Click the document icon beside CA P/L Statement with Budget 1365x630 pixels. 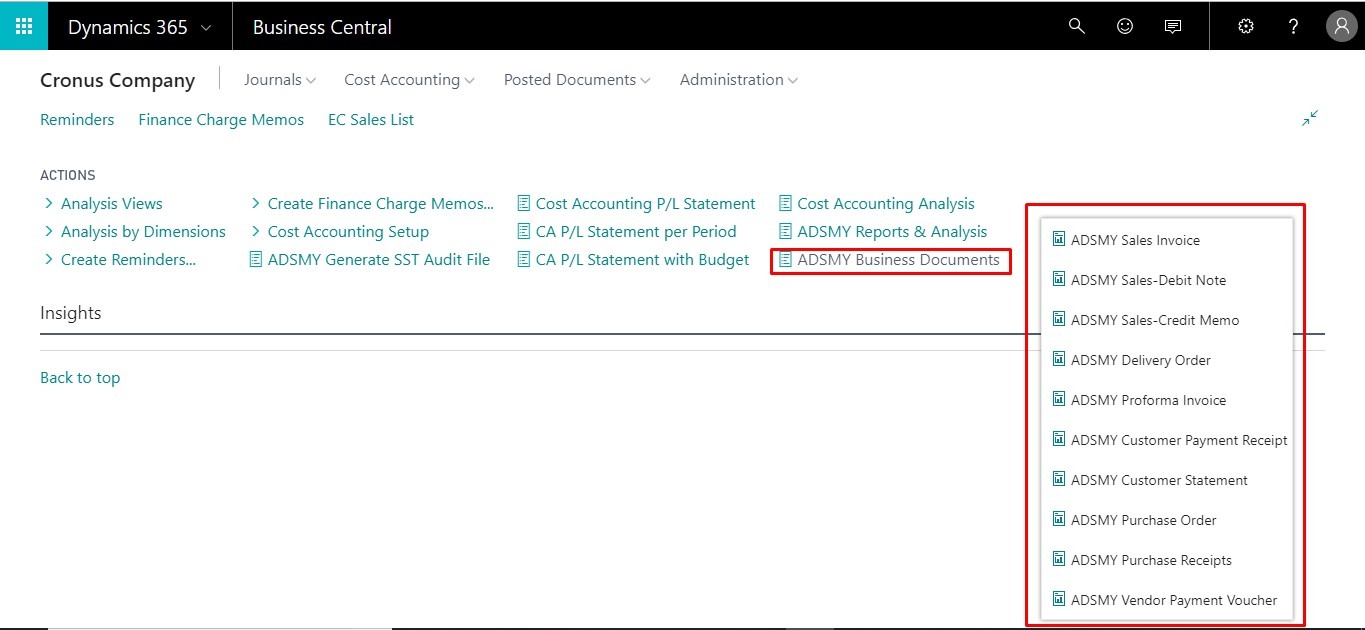(x=524, y=260)
